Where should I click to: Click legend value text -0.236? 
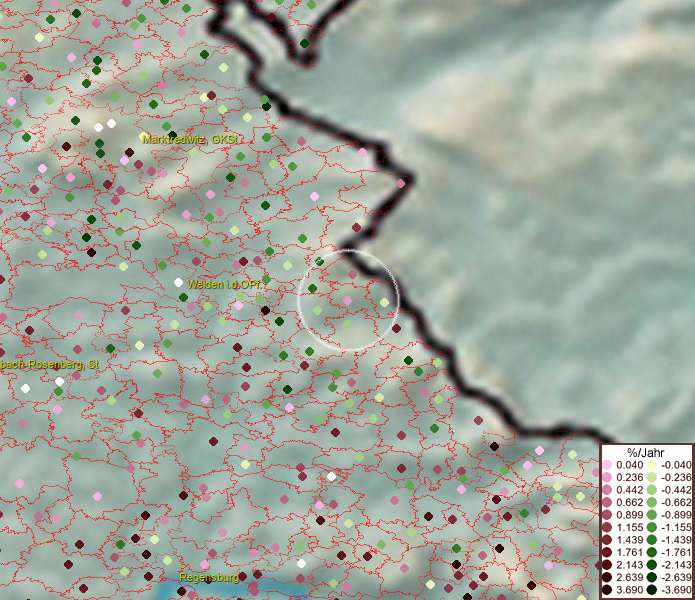pos(676,477)
